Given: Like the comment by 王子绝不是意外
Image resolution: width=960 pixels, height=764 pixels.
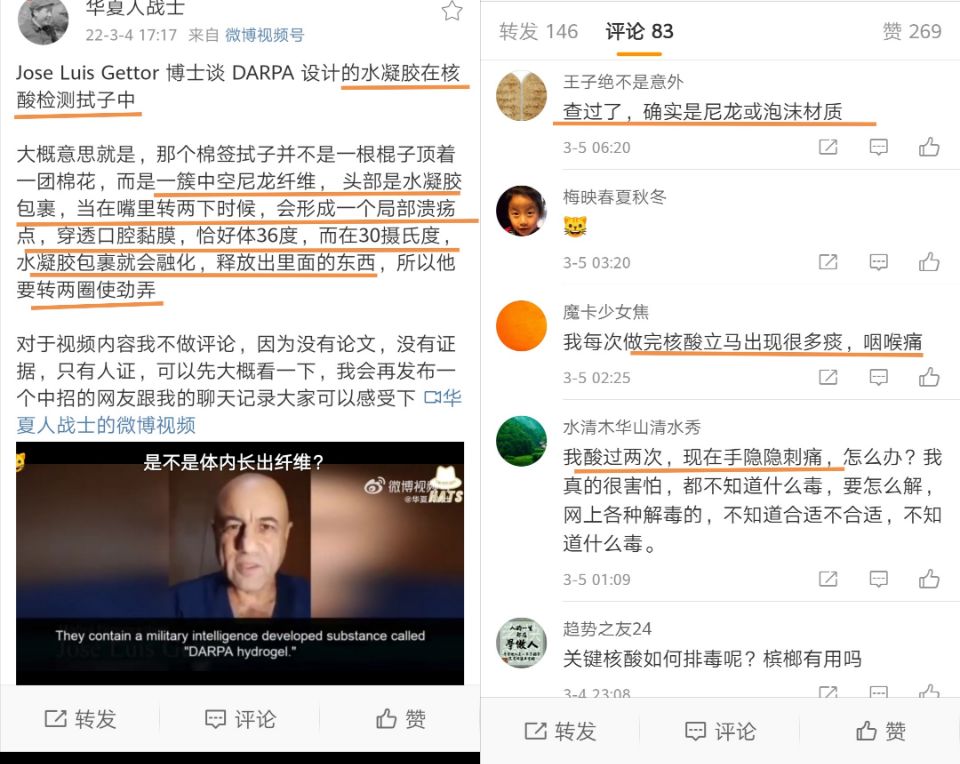Looking at the screenshot, I should tap(929, 147).
